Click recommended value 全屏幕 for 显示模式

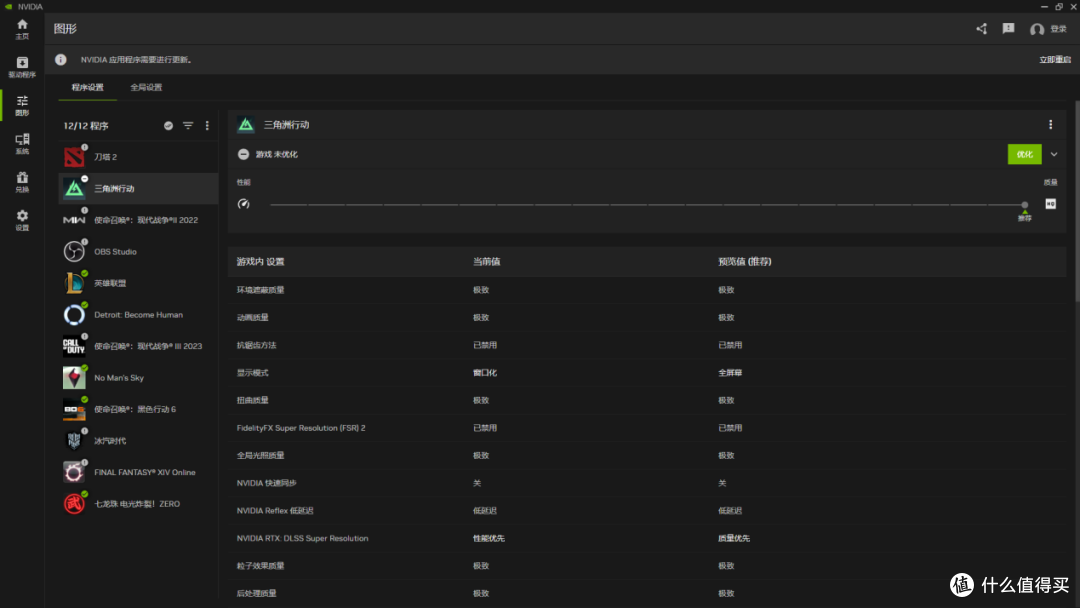(730, 373)
